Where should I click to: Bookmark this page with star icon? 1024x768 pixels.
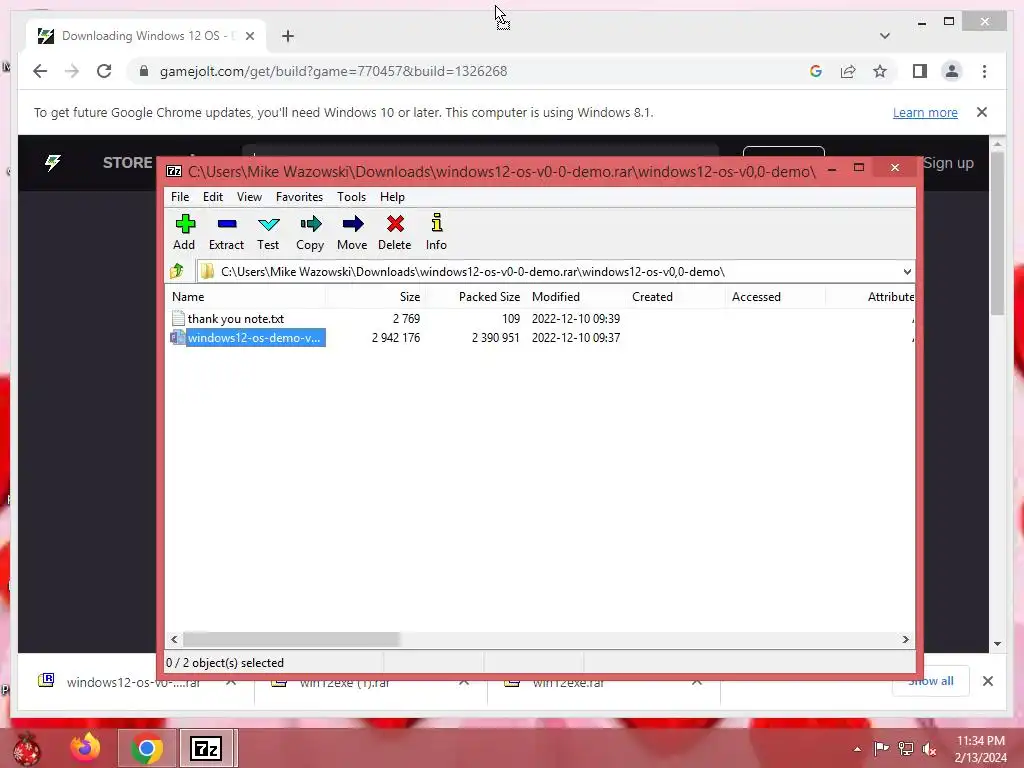(x=880, y=71)
